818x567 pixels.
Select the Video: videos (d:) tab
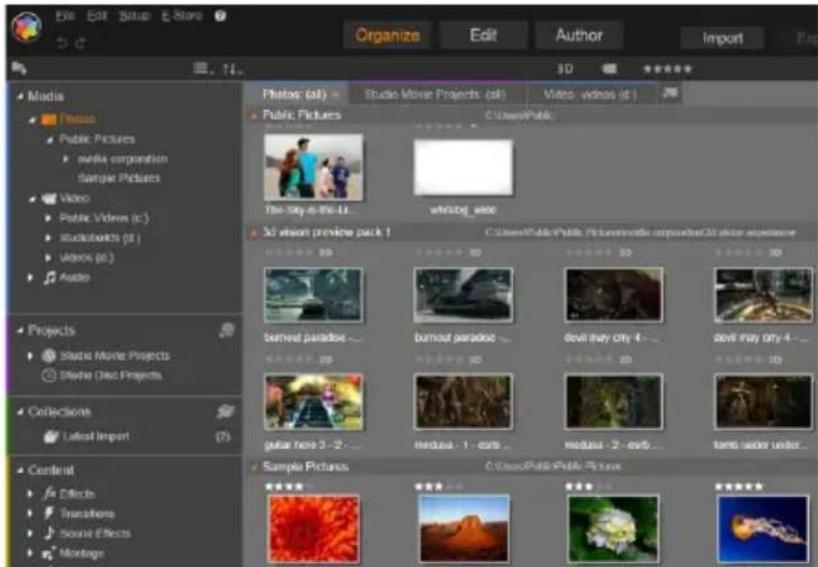click(x=590, y=94)
